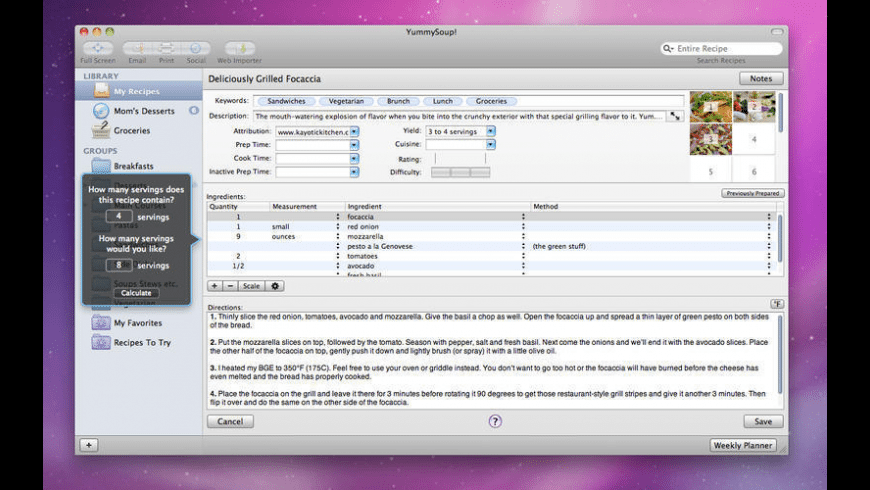870x490 pixels.
Task: Open ingredient stepper for red onion row
Action: point(523,226)
